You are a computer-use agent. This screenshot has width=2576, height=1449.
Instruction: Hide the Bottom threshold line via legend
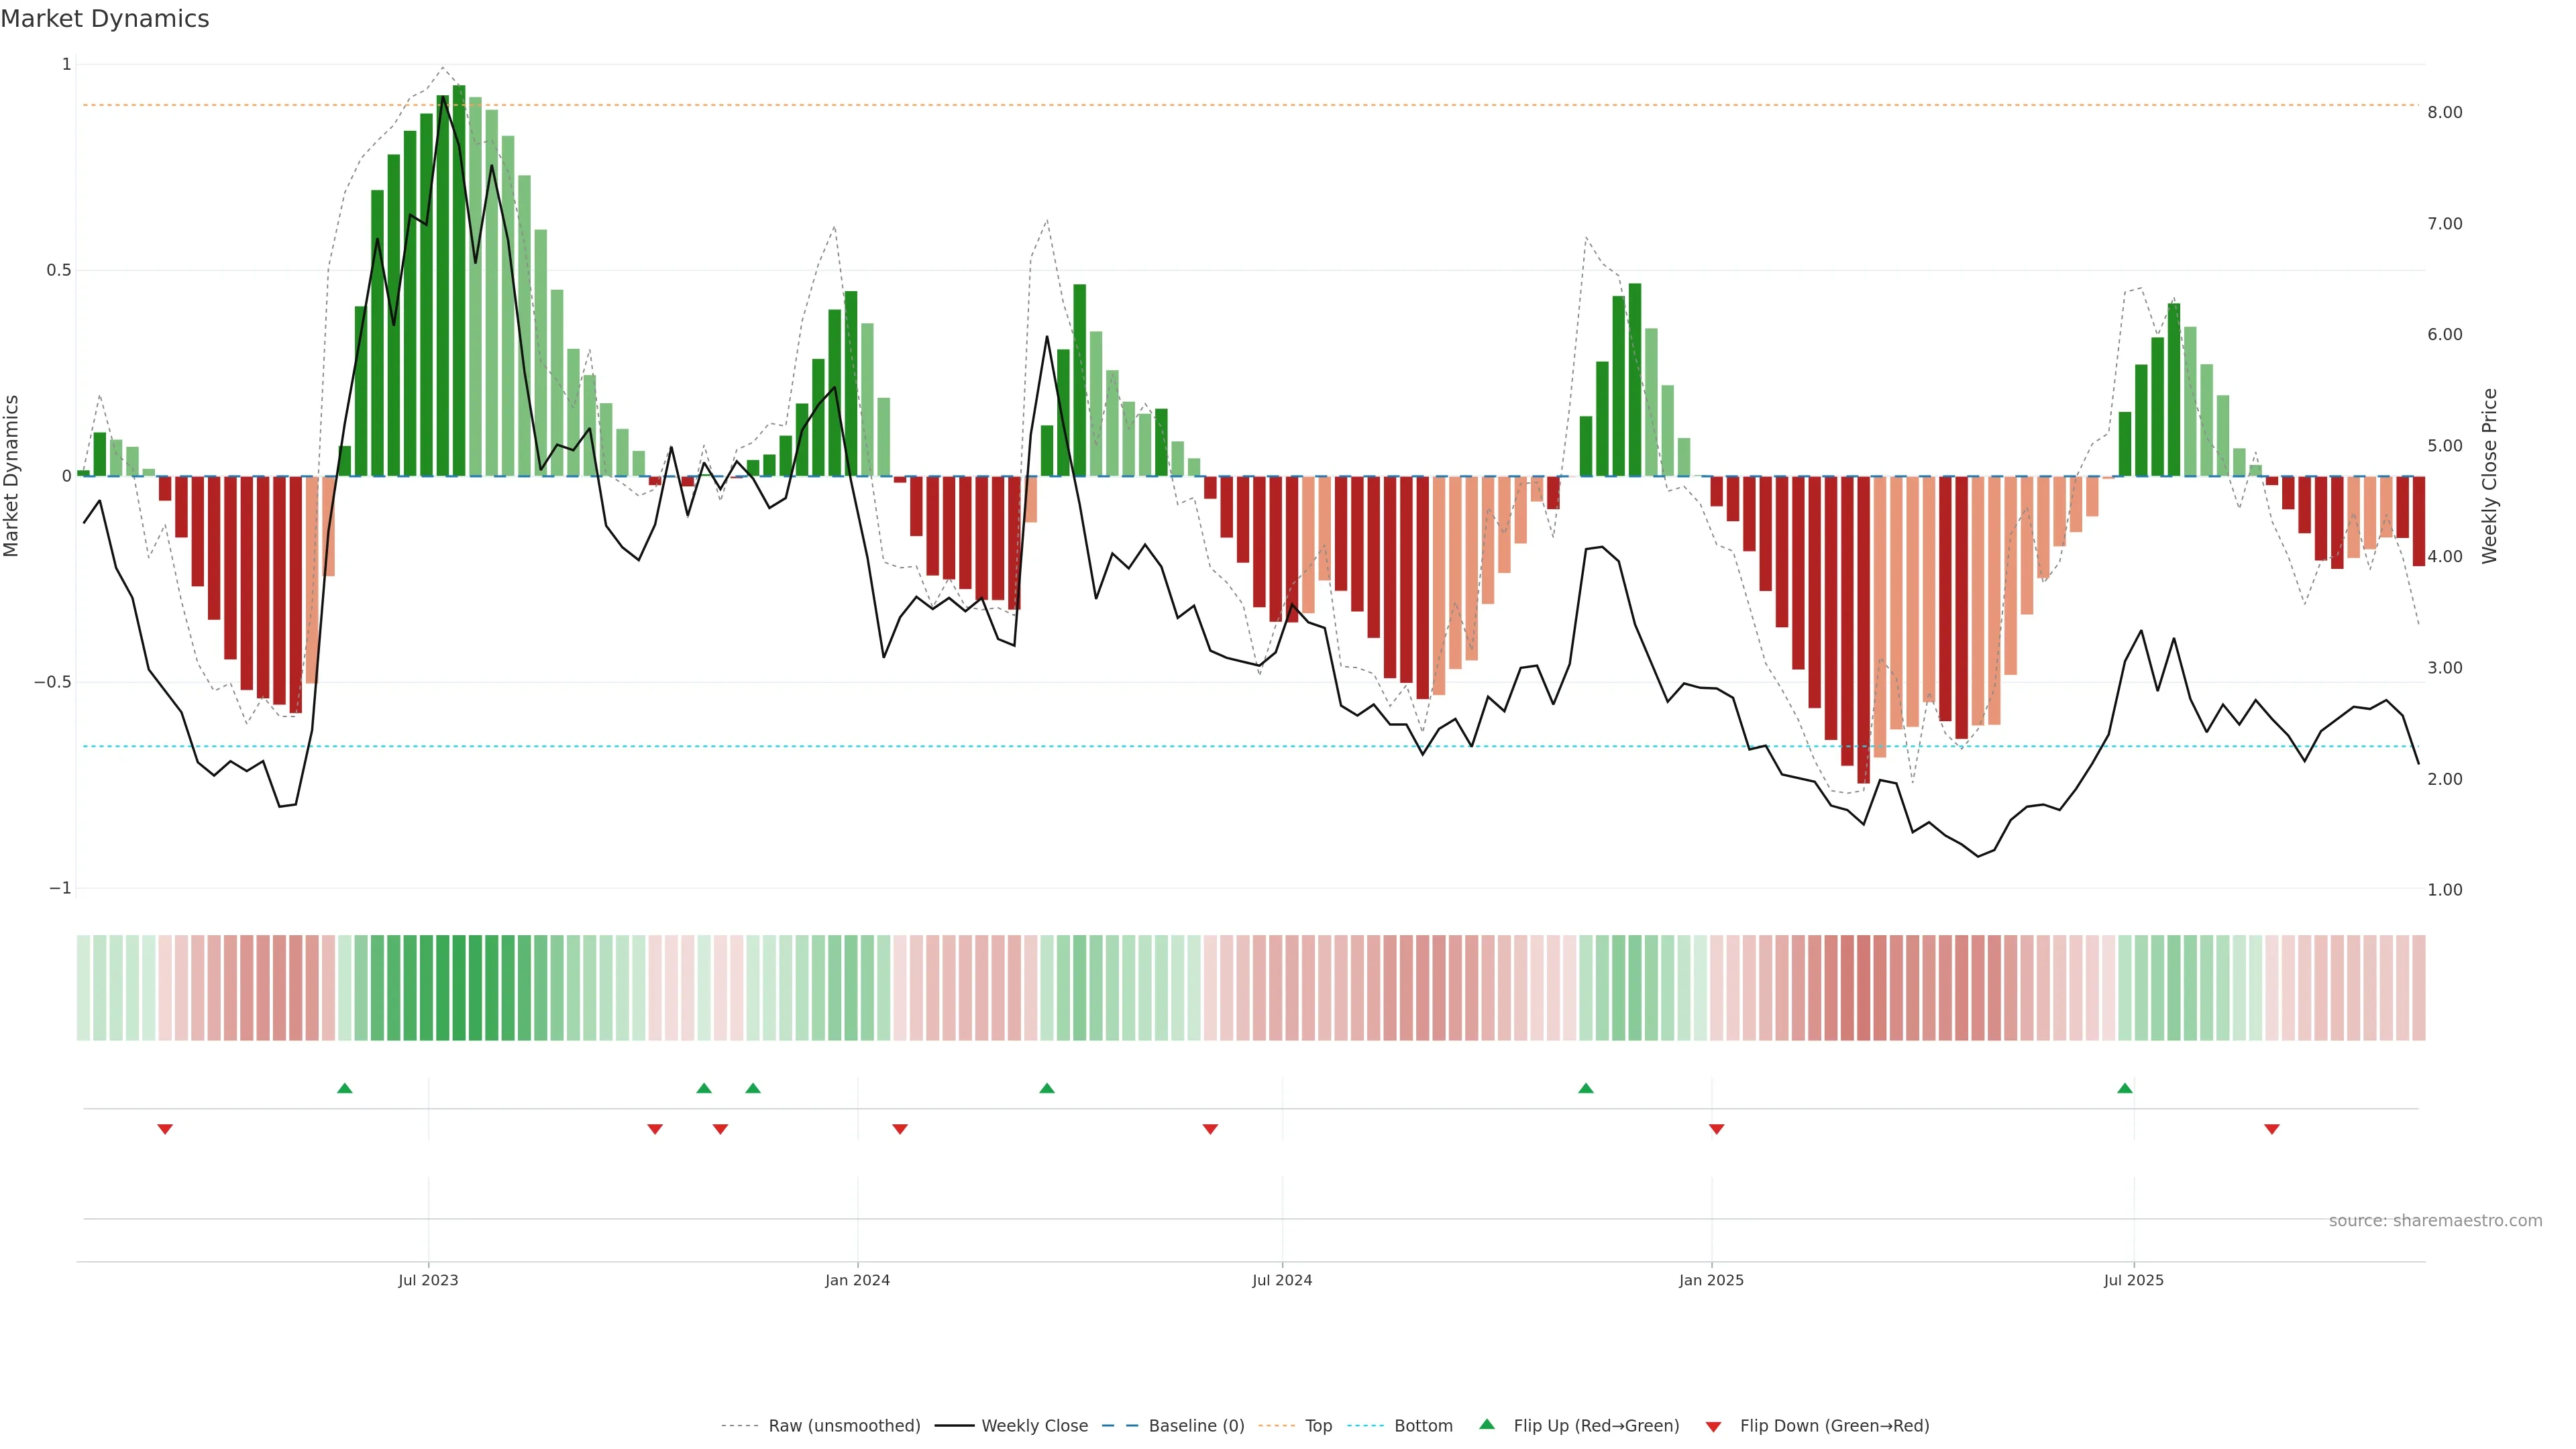coord(1423,1426)
